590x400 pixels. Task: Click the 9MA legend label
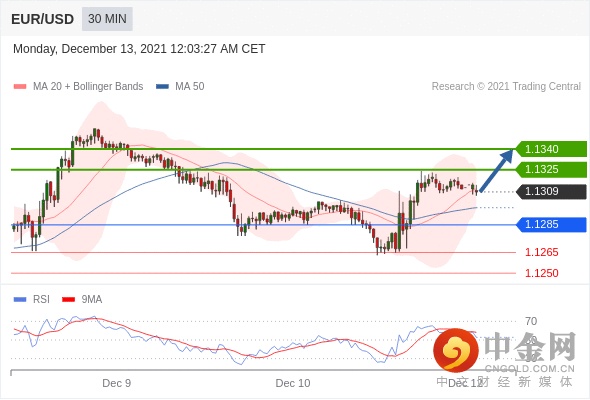(92, 300)
